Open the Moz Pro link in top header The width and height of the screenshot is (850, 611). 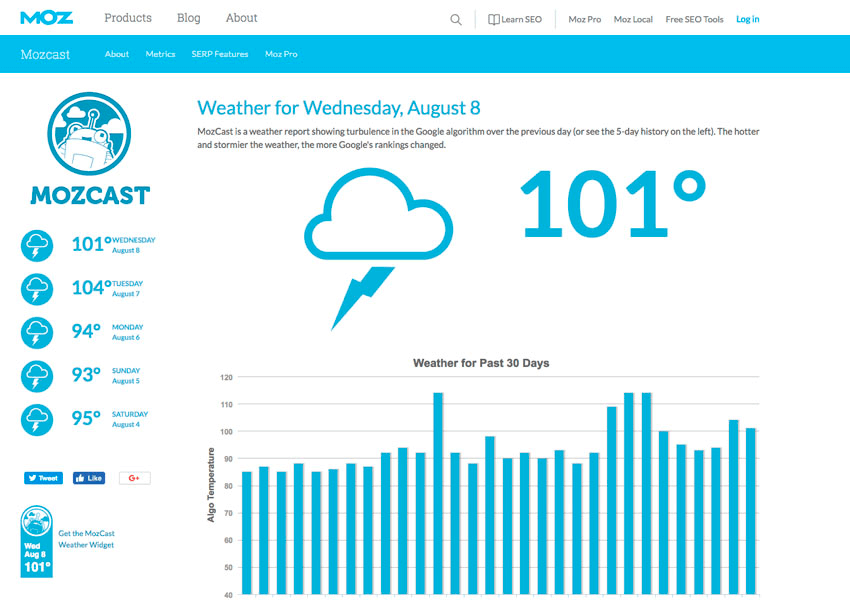[585, 20]
